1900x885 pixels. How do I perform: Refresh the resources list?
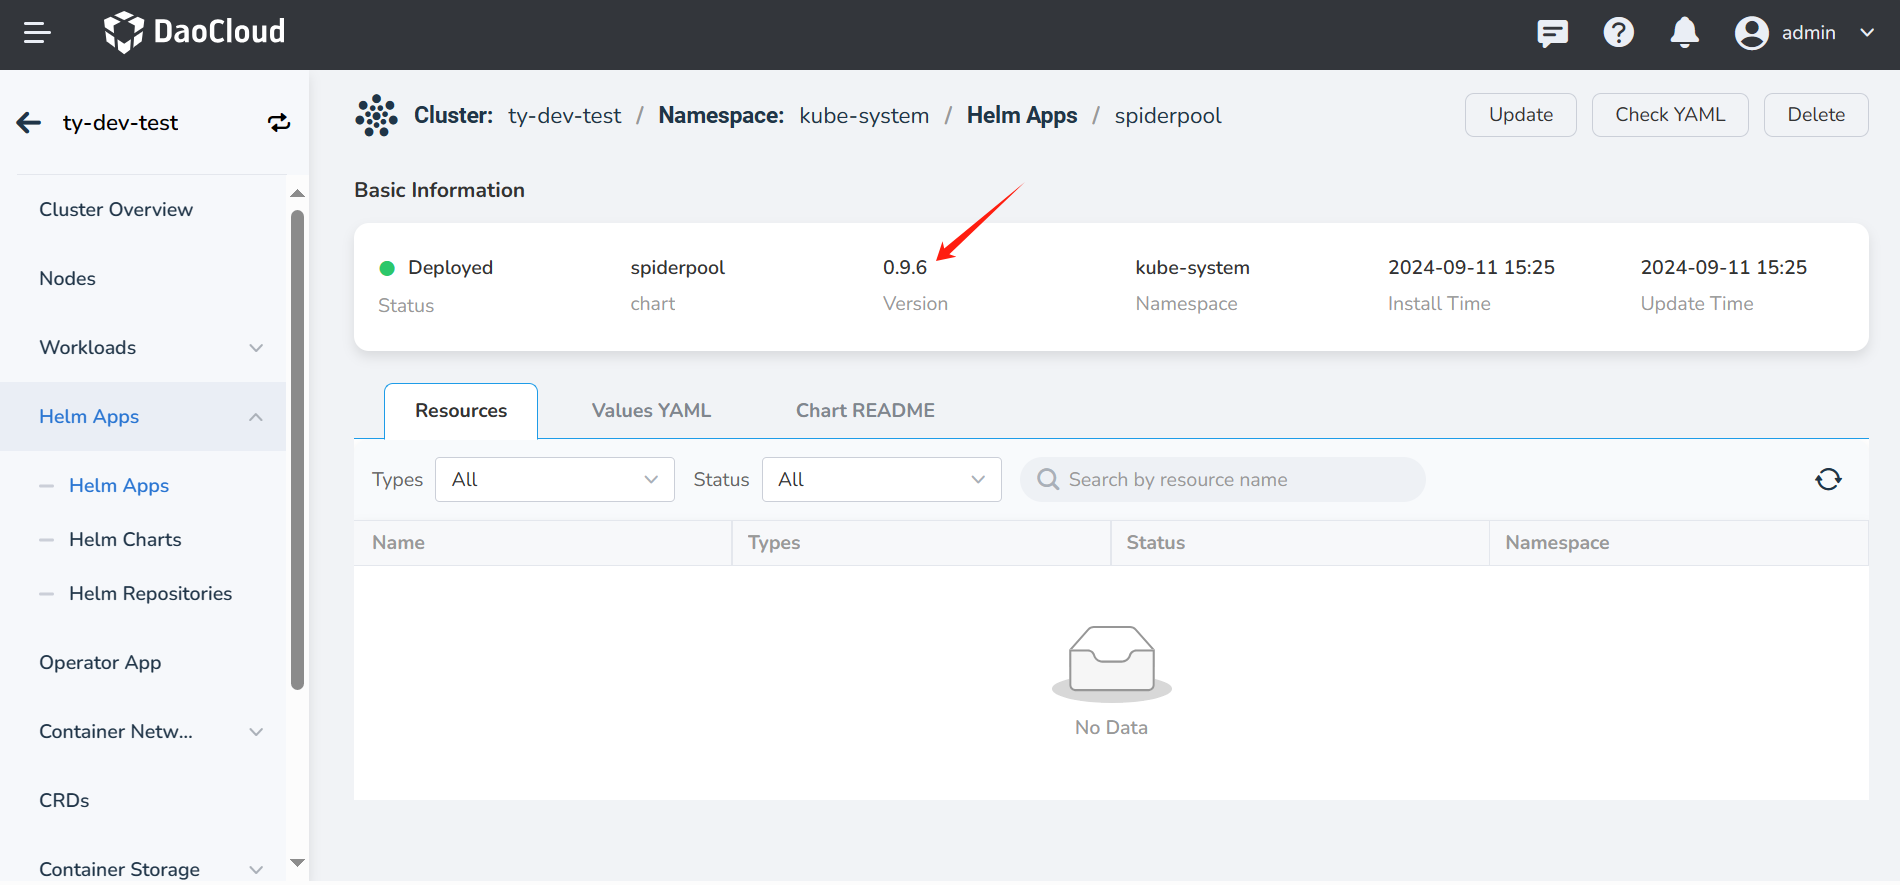pos(1828,480)
